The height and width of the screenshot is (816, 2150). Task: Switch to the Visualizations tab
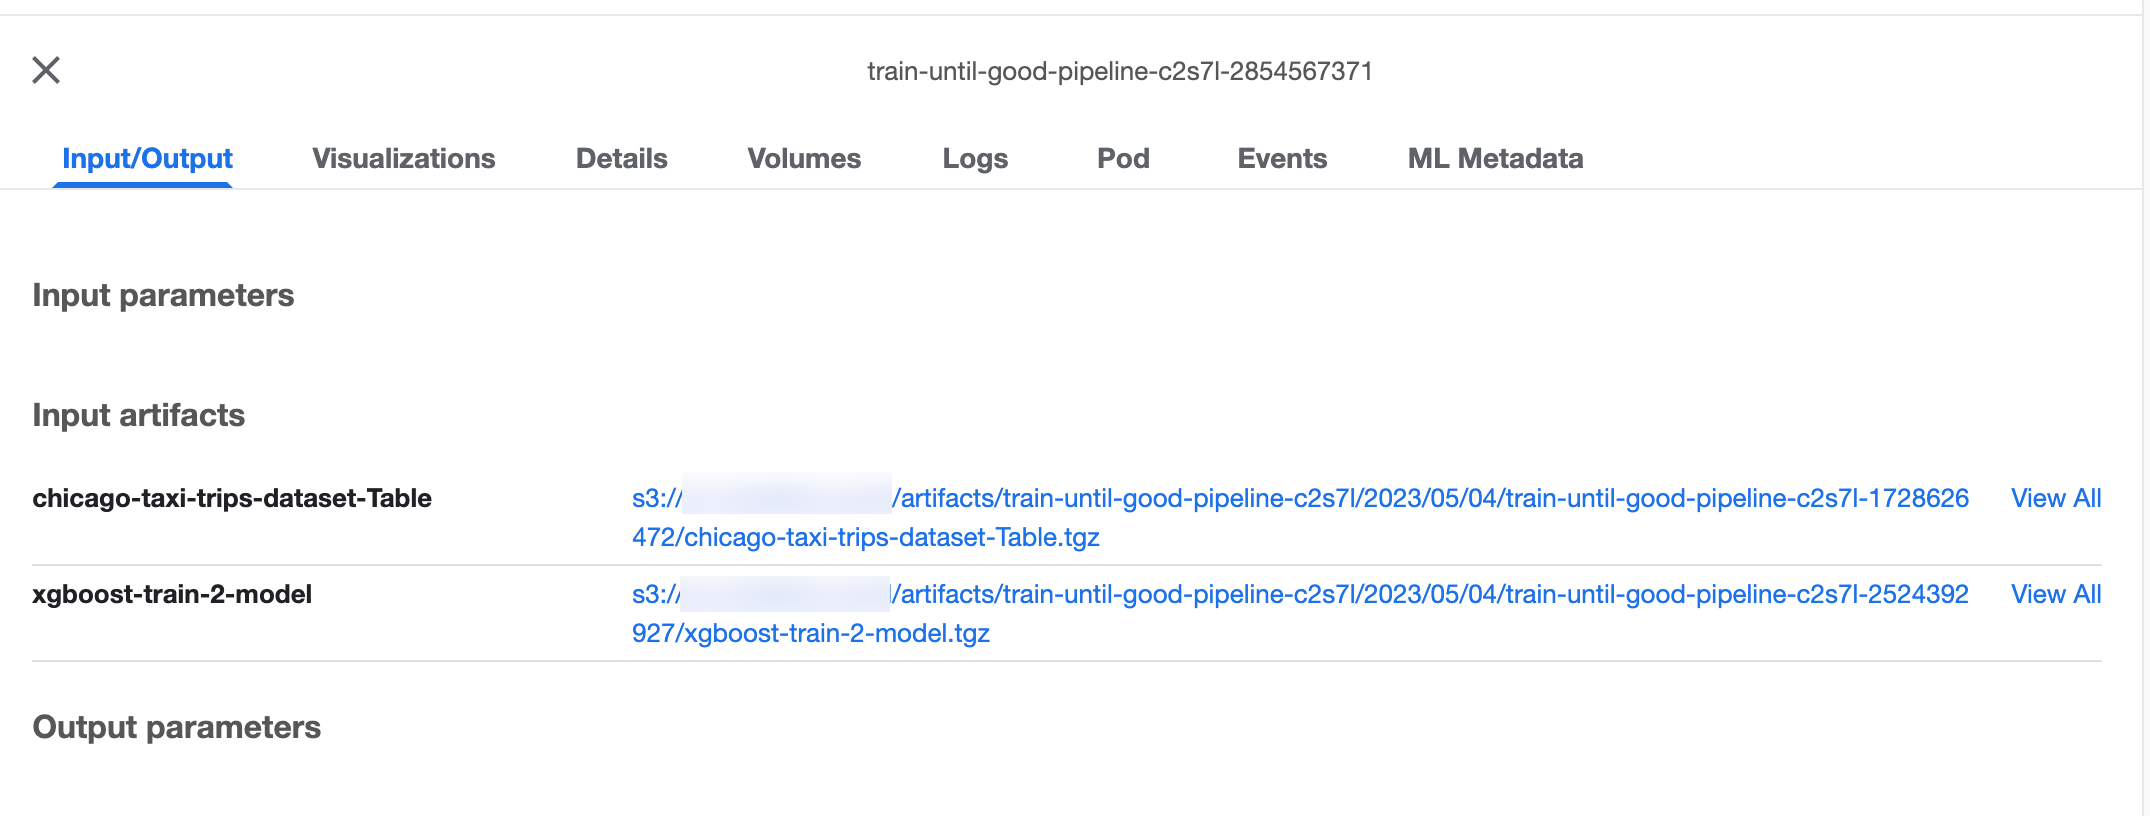403,158
